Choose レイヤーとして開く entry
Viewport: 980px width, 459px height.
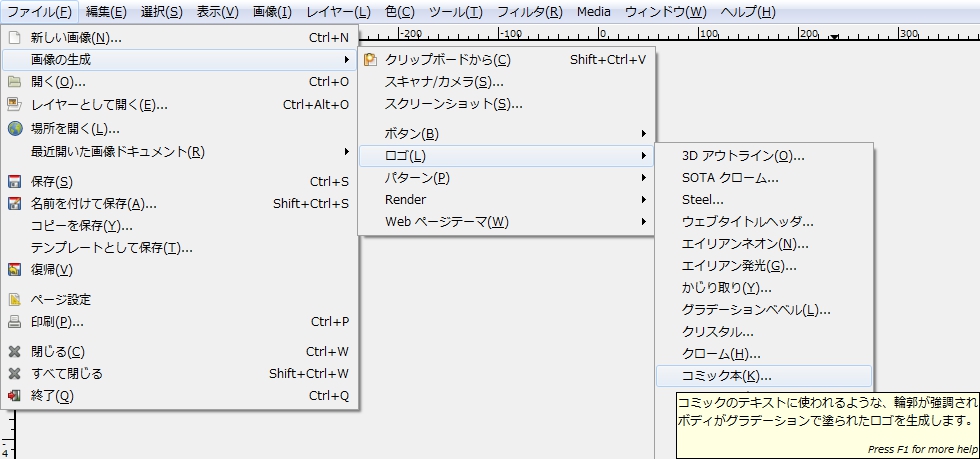pos(180,104)
